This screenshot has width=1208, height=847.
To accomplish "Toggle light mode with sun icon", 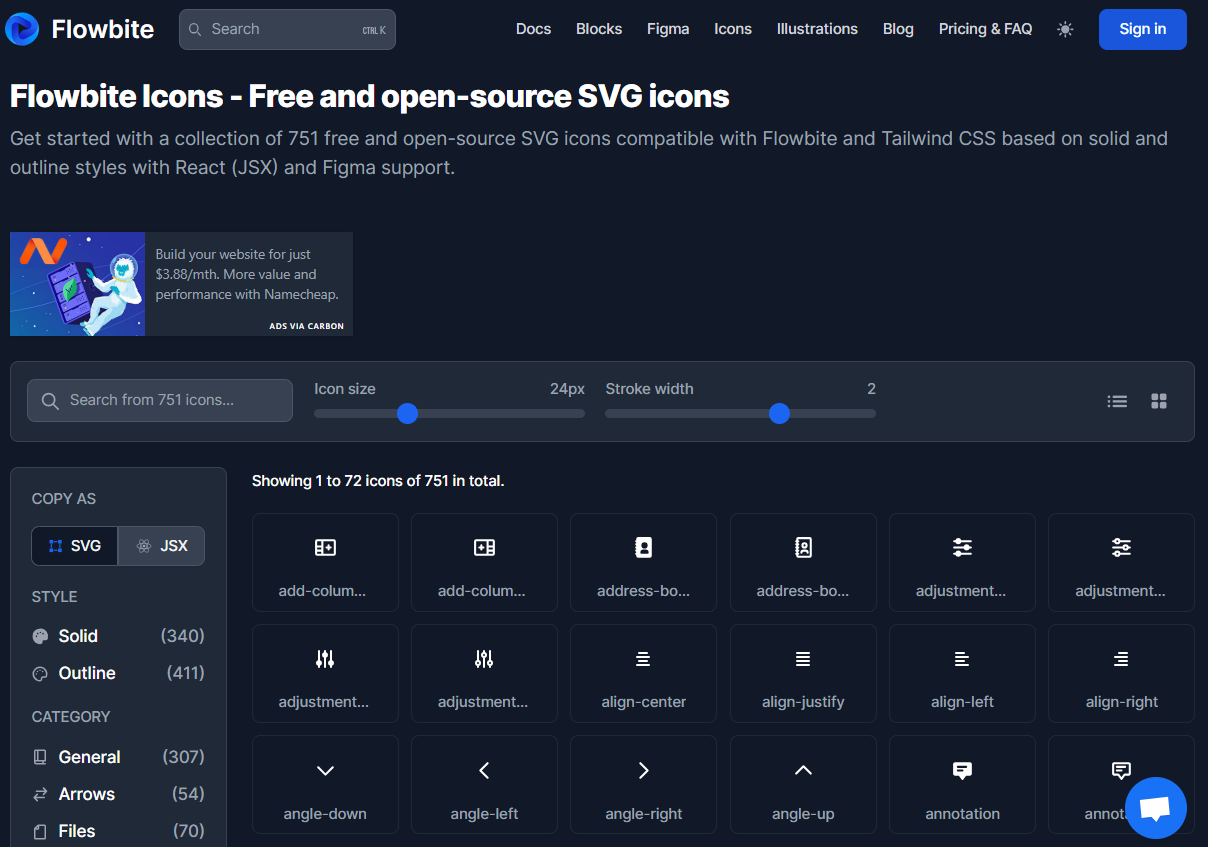I will pyautogui.click(x=1065, y=29).
